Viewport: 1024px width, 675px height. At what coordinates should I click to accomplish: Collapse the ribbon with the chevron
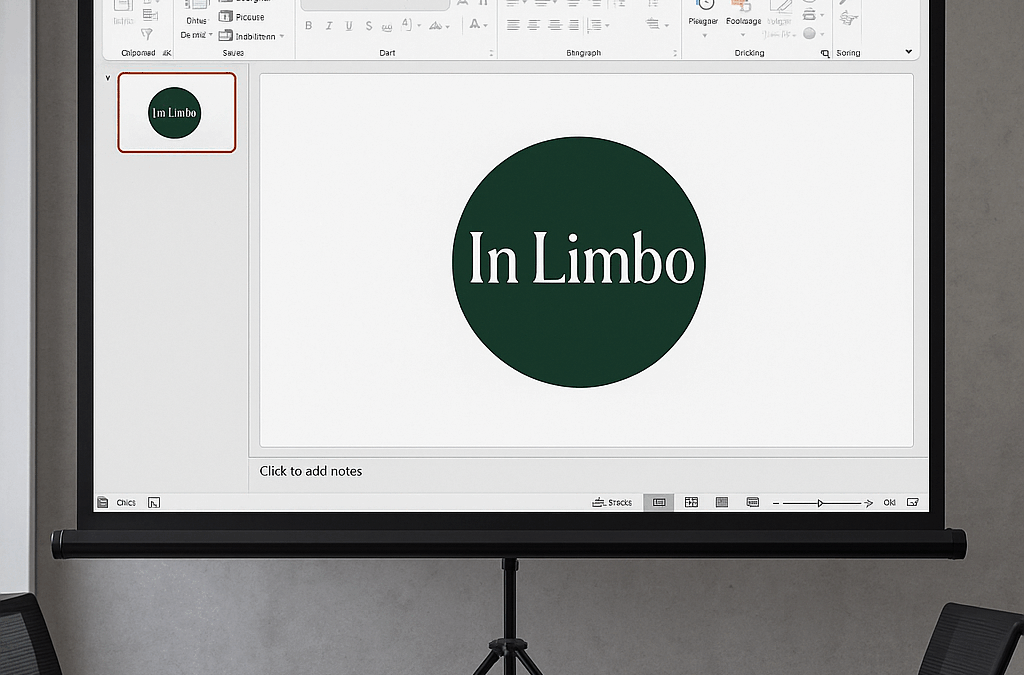pos(908,51)
